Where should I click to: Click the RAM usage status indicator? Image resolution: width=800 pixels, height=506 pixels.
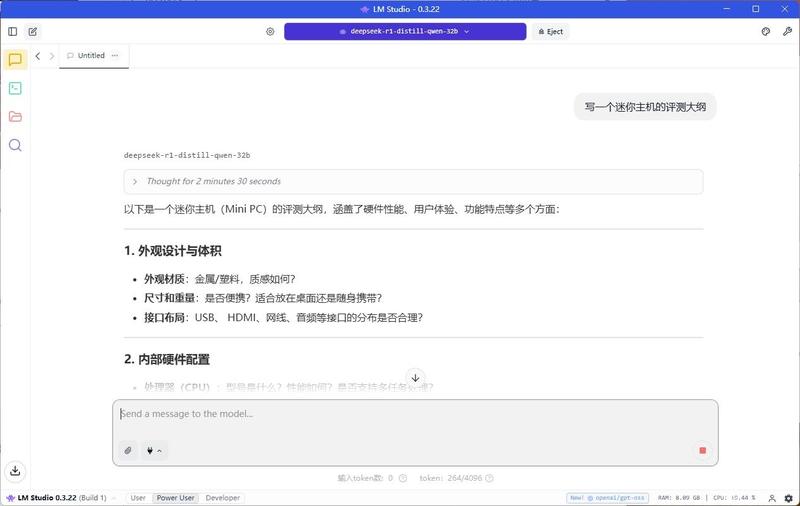pyautogui.click(x=679, y=498)
